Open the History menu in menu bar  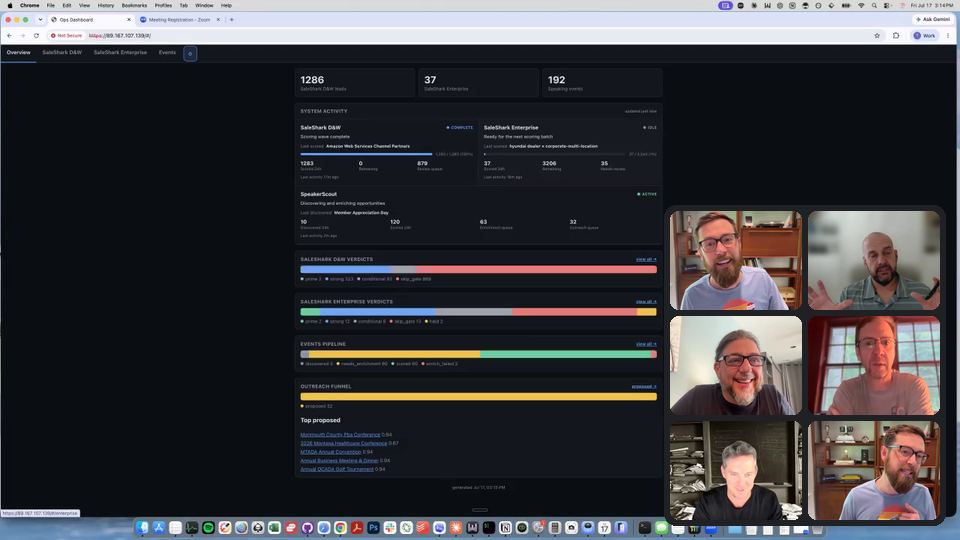click(x=106, y=6)
